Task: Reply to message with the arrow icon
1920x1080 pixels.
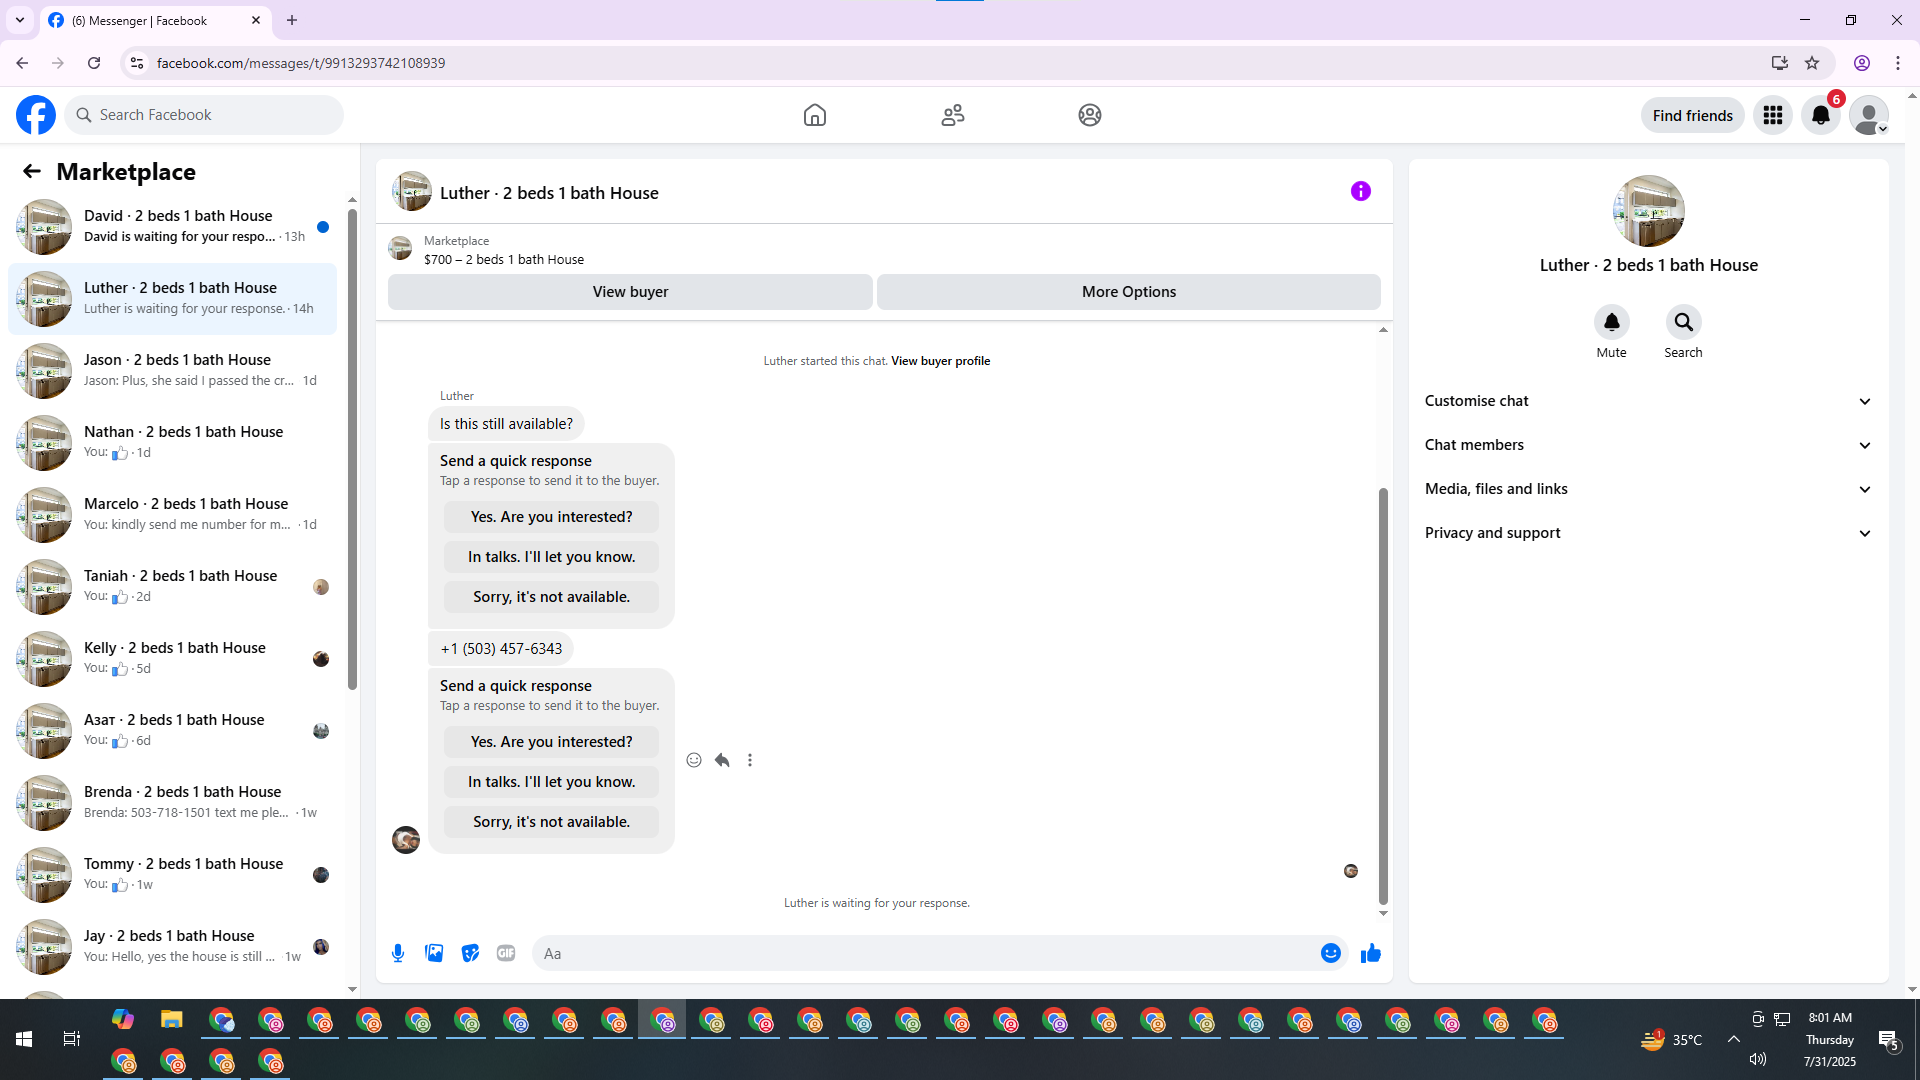Action: pos(722,760)
